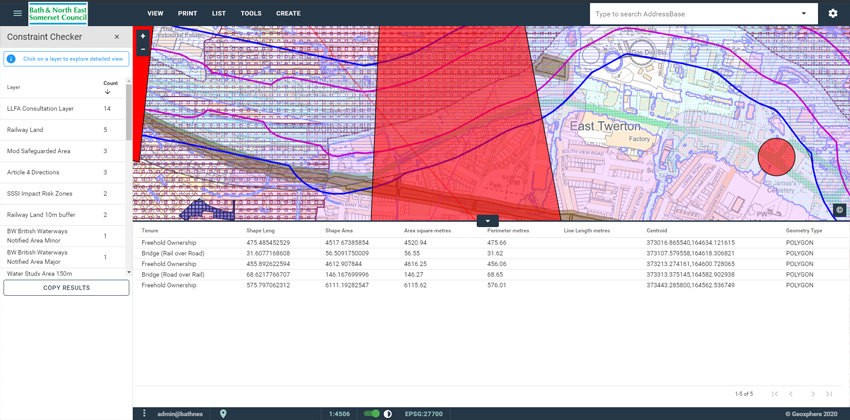
Task: Click the Shape Area column header
Action: click(x=337, y=231)
